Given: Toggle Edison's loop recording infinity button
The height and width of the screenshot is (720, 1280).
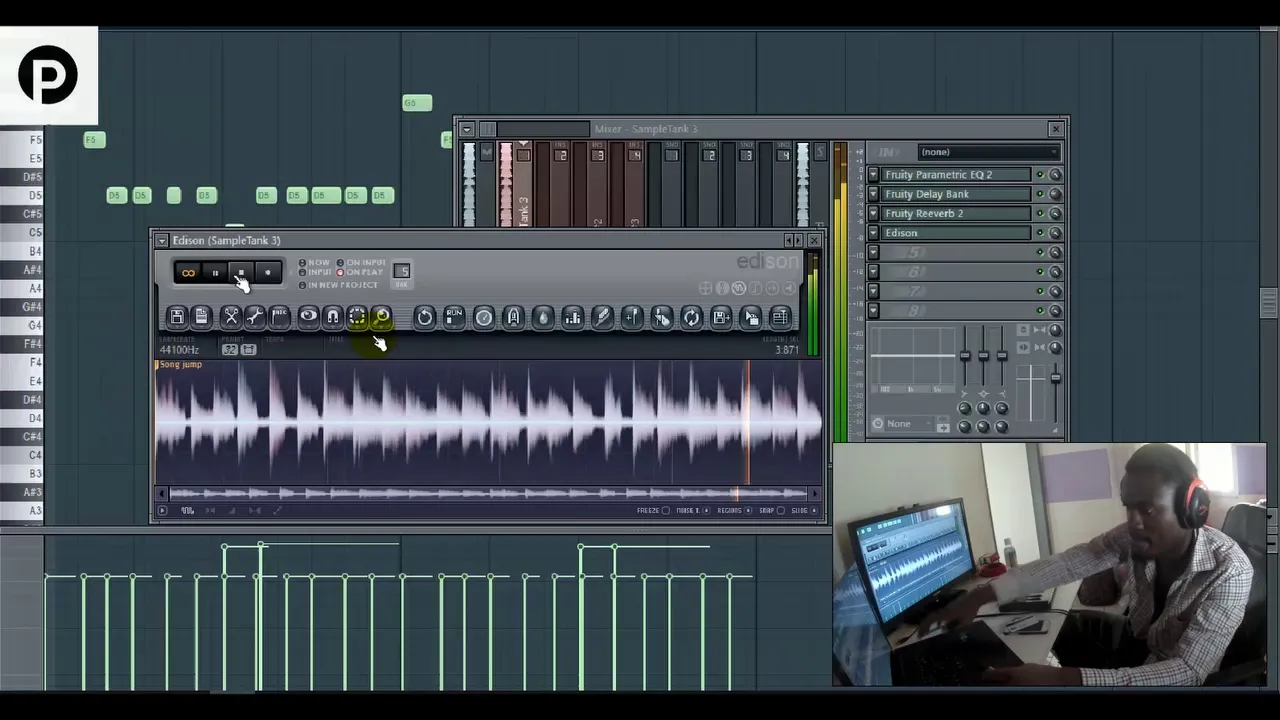Looking at the screenshot, I should (x=187, y=272).
